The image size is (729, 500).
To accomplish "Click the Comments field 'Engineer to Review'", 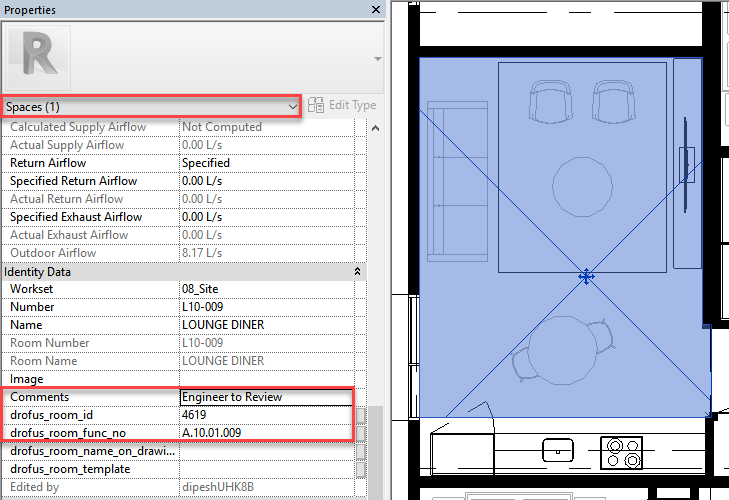I will (266, 397).
